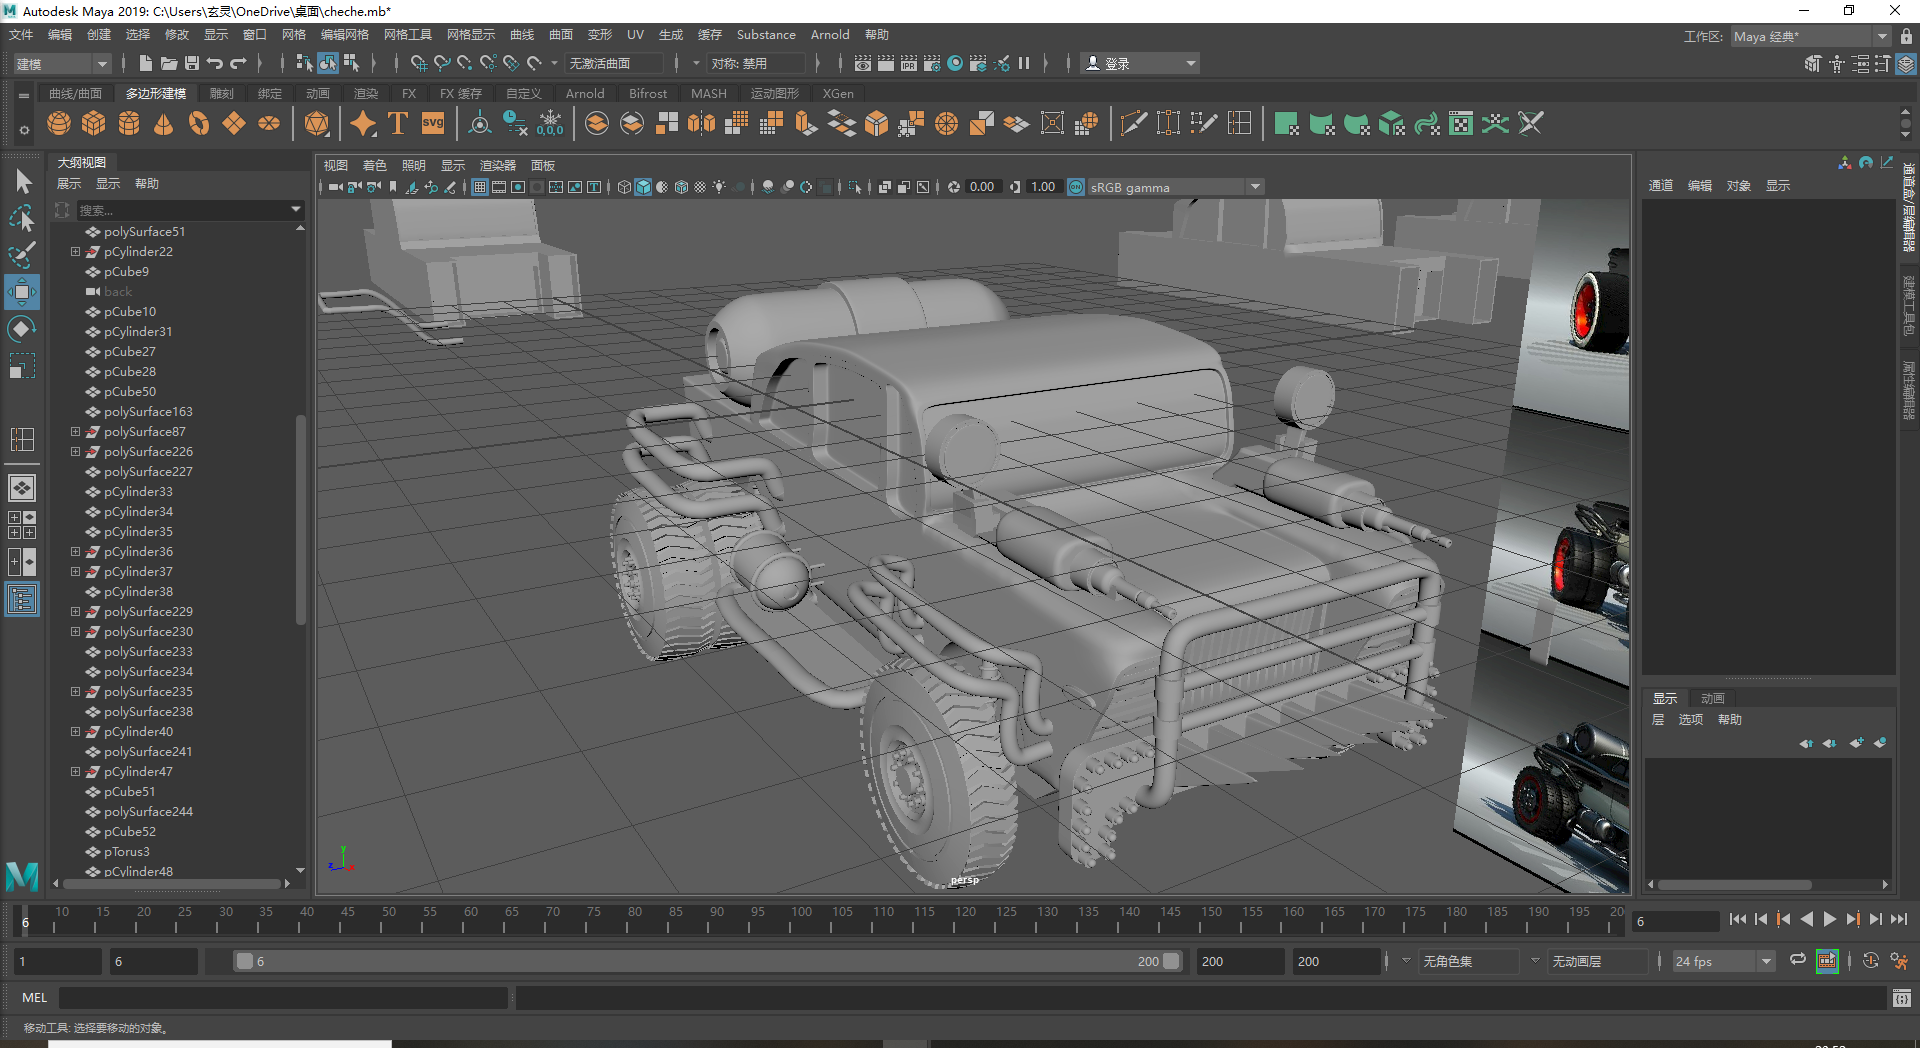Click the Freeze Transformations 0,0,0 shelf icon
Image resolution: width=1920 pixels, height=1048 pixels.
tap(550, 123)
